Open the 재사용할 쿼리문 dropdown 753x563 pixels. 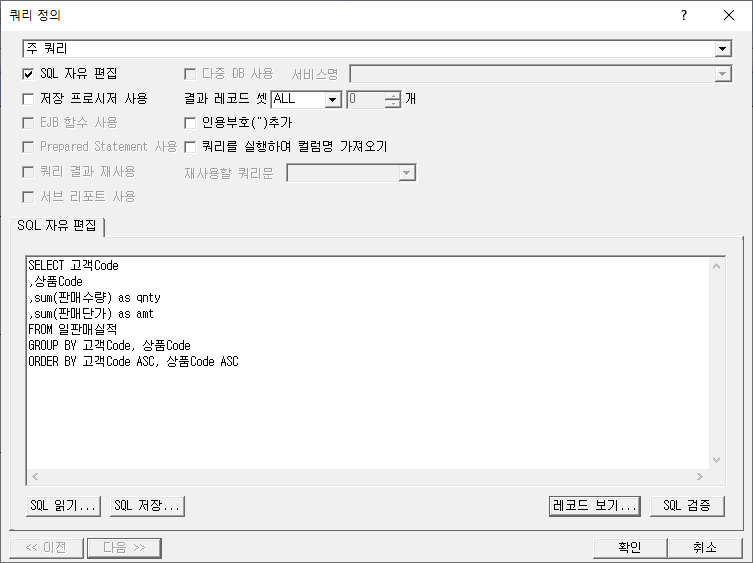[407, 173]
